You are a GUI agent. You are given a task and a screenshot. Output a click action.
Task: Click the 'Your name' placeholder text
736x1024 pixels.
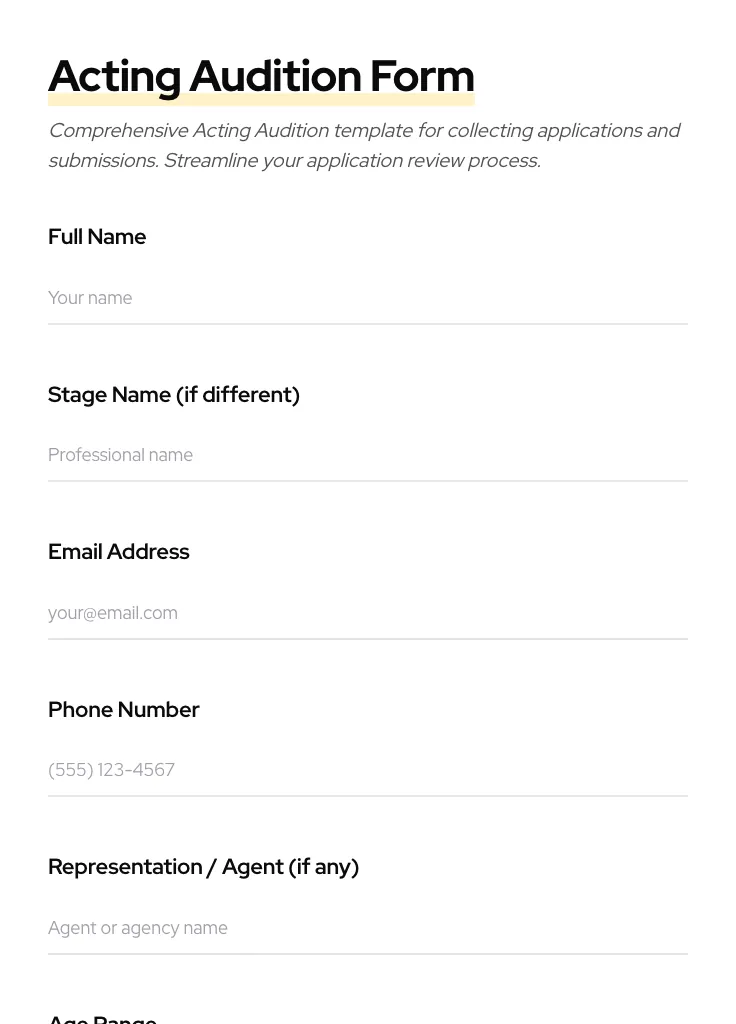click(90, 298)
